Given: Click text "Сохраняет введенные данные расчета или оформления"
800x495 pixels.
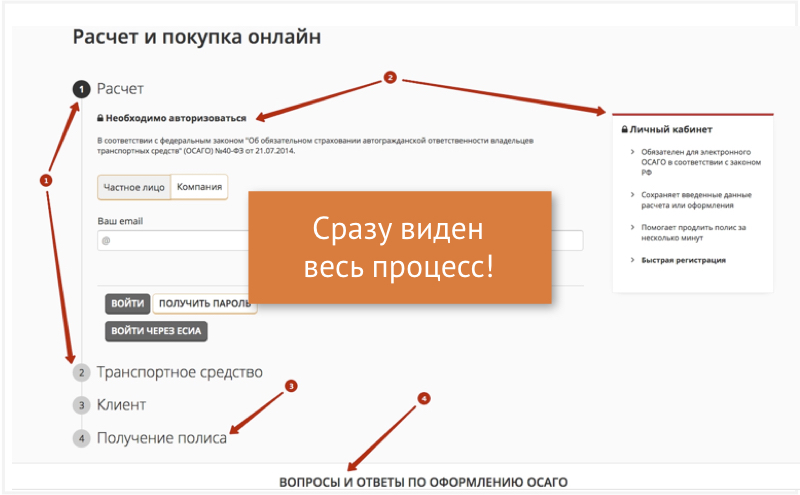Looking at the screenshot, I should coord(696,200).
